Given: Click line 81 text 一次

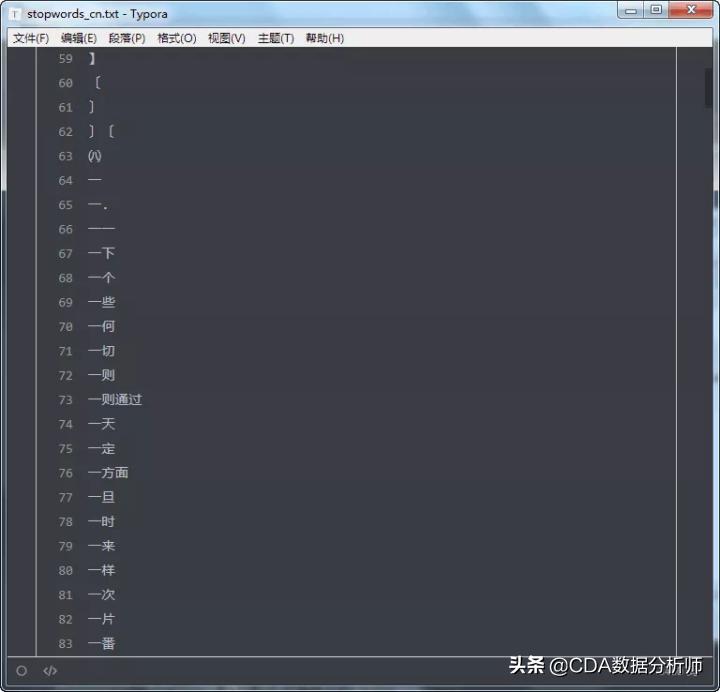Looking at the screenshot, I should pyautogui.click(x=101, y=595).
